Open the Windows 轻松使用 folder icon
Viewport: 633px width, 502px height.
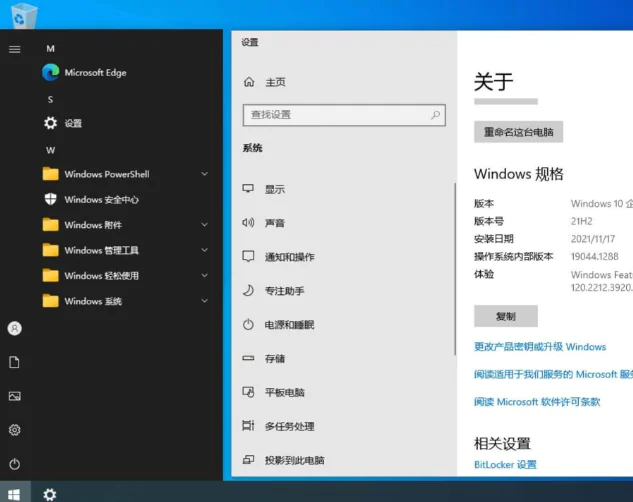[50, 276]
